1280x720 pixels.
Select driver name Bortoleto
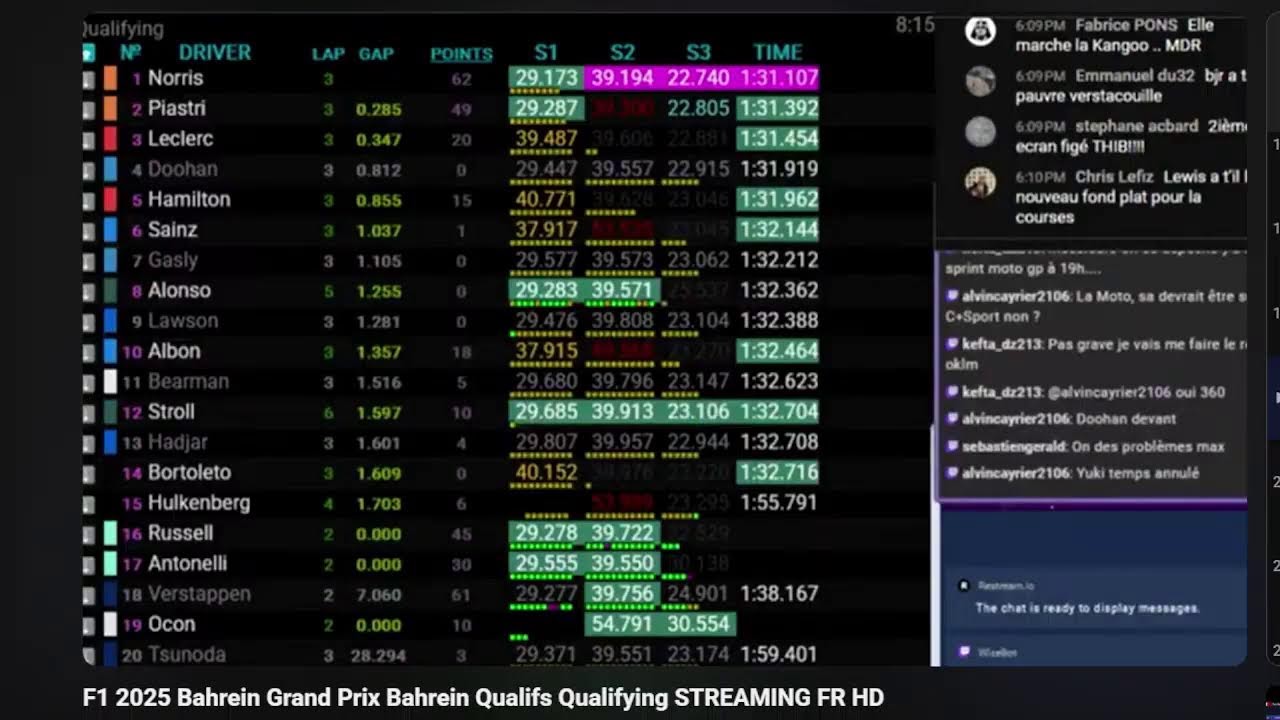189,472
